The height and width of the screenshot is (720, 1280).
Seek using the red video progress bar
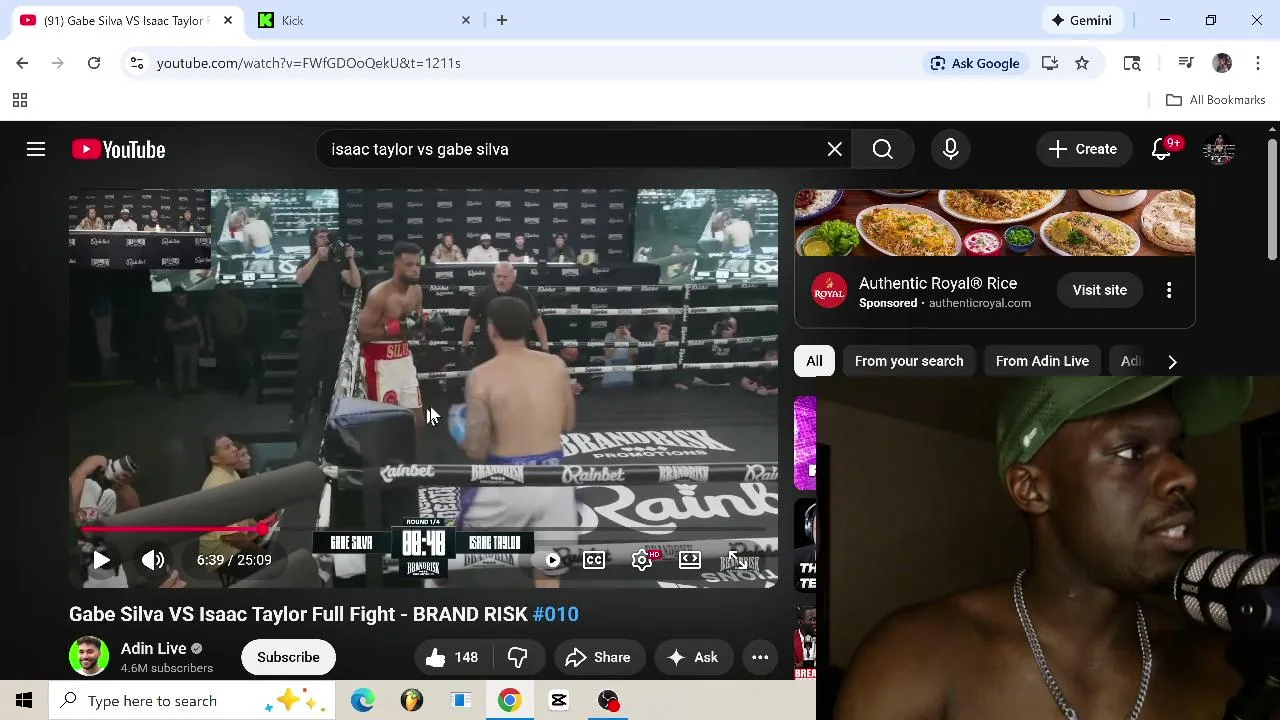click(423, 529)
